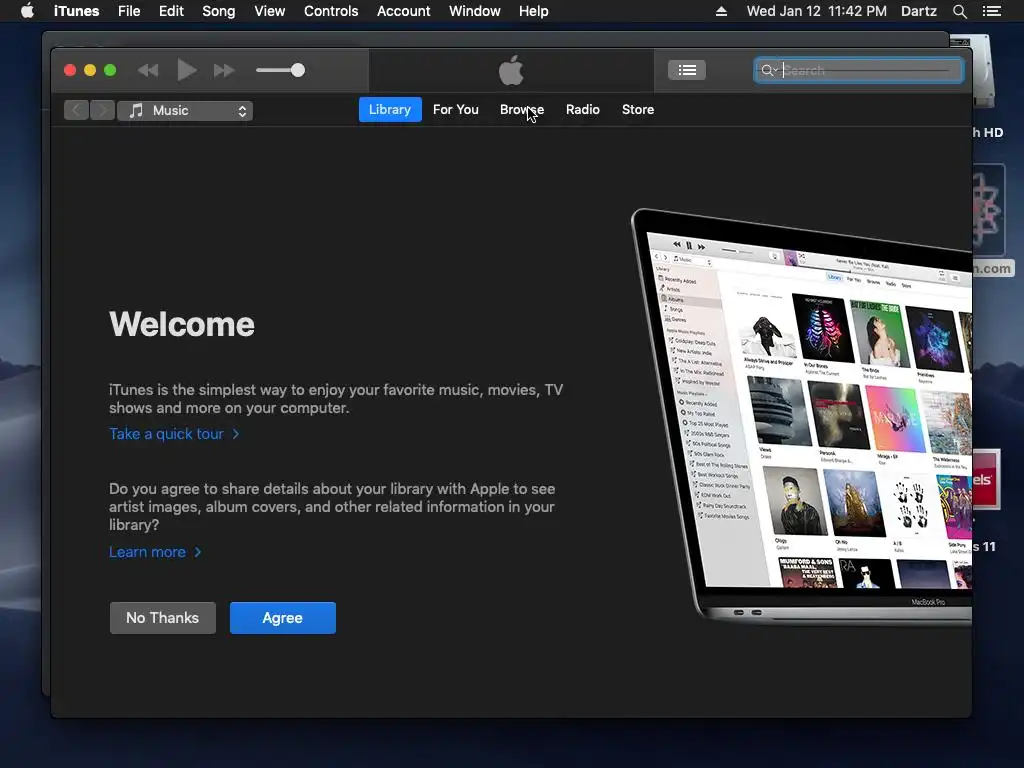
Task: Open the Account menu
Action: (404, 11)
